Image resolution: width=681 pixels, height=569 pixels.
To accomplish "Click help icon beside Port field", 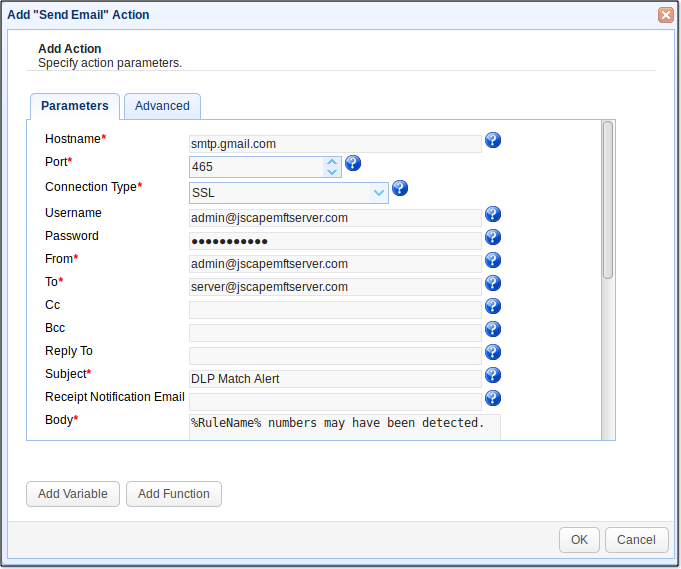I will pyautogui.click(x=352, y=164).
